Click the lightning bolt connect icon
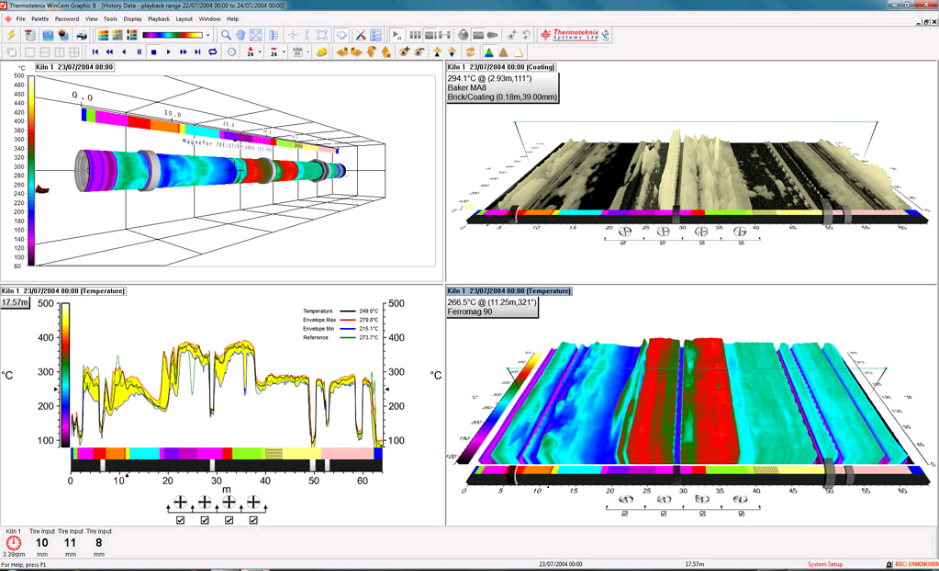This screenshot has width=939, height=571. [x=11, y=35]
